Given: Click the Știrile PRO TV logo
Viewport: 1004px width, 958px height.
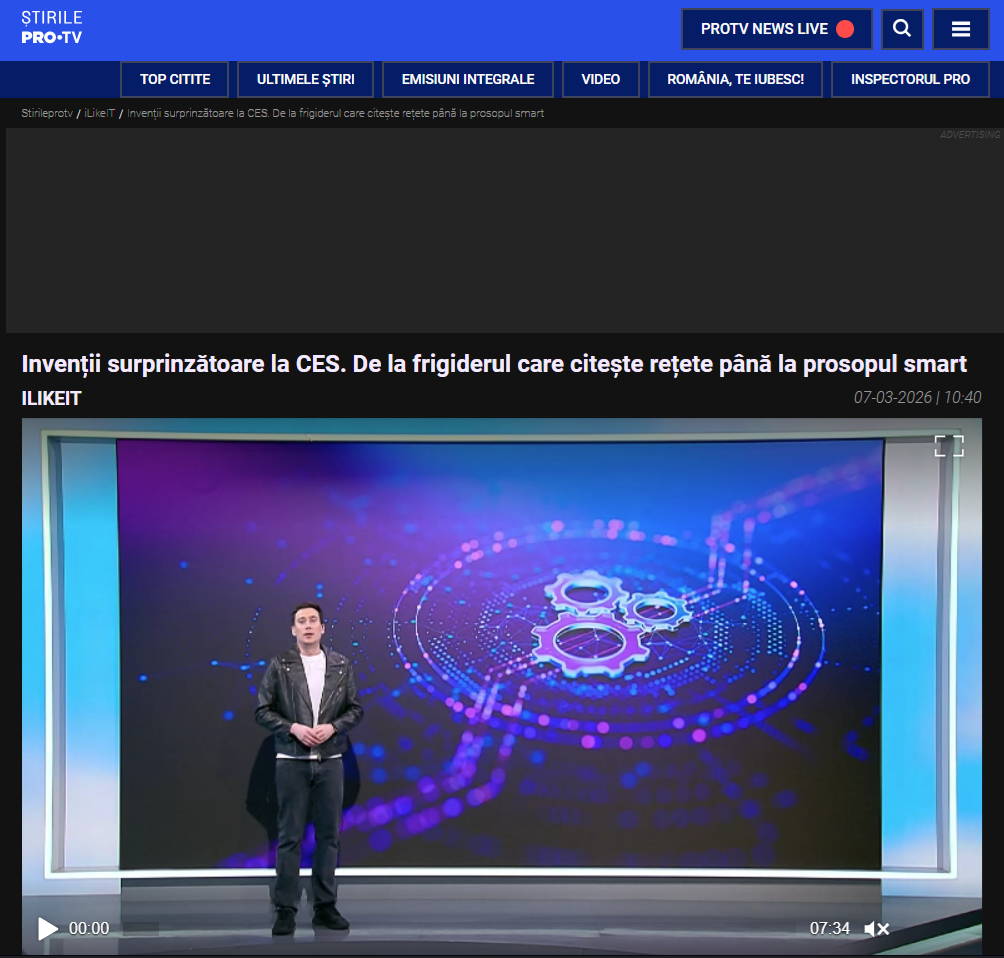Looking at the screenshot, I should [52, 28].
